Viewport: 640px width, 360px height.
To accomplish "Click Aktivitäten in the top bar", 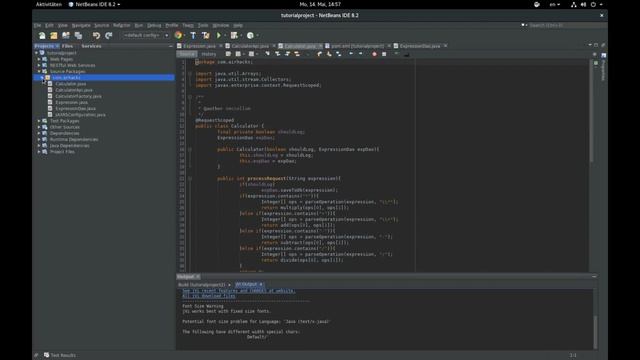I will pos(49,4).
